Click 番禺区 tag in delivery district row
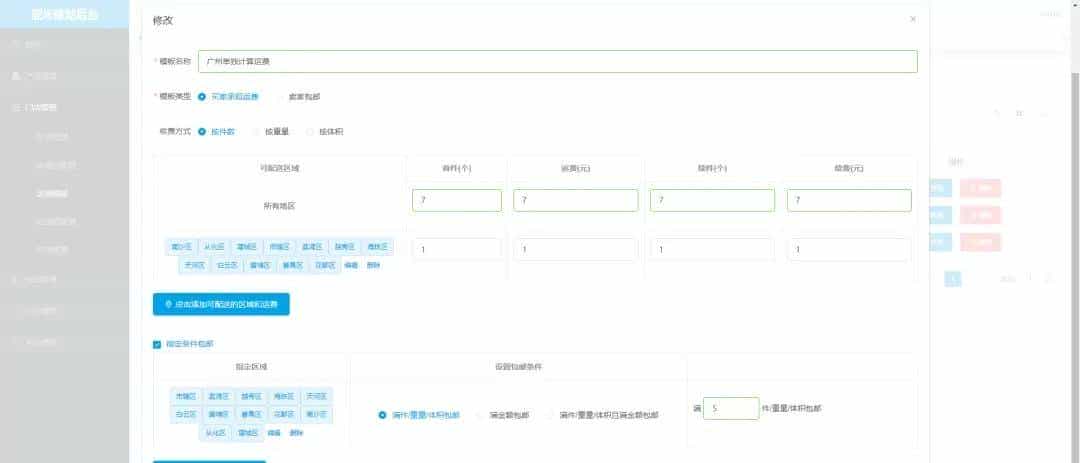Screen dimensions: 1080x463 [293, 265]
